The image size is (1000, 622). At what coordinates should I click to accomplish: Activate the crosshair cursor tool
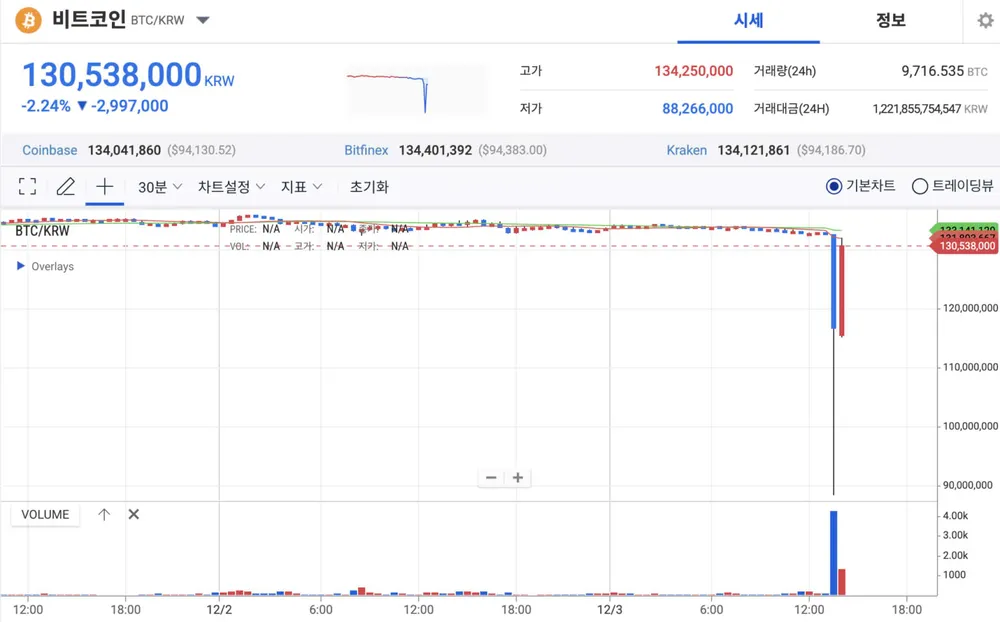click(x=104, y=187)
